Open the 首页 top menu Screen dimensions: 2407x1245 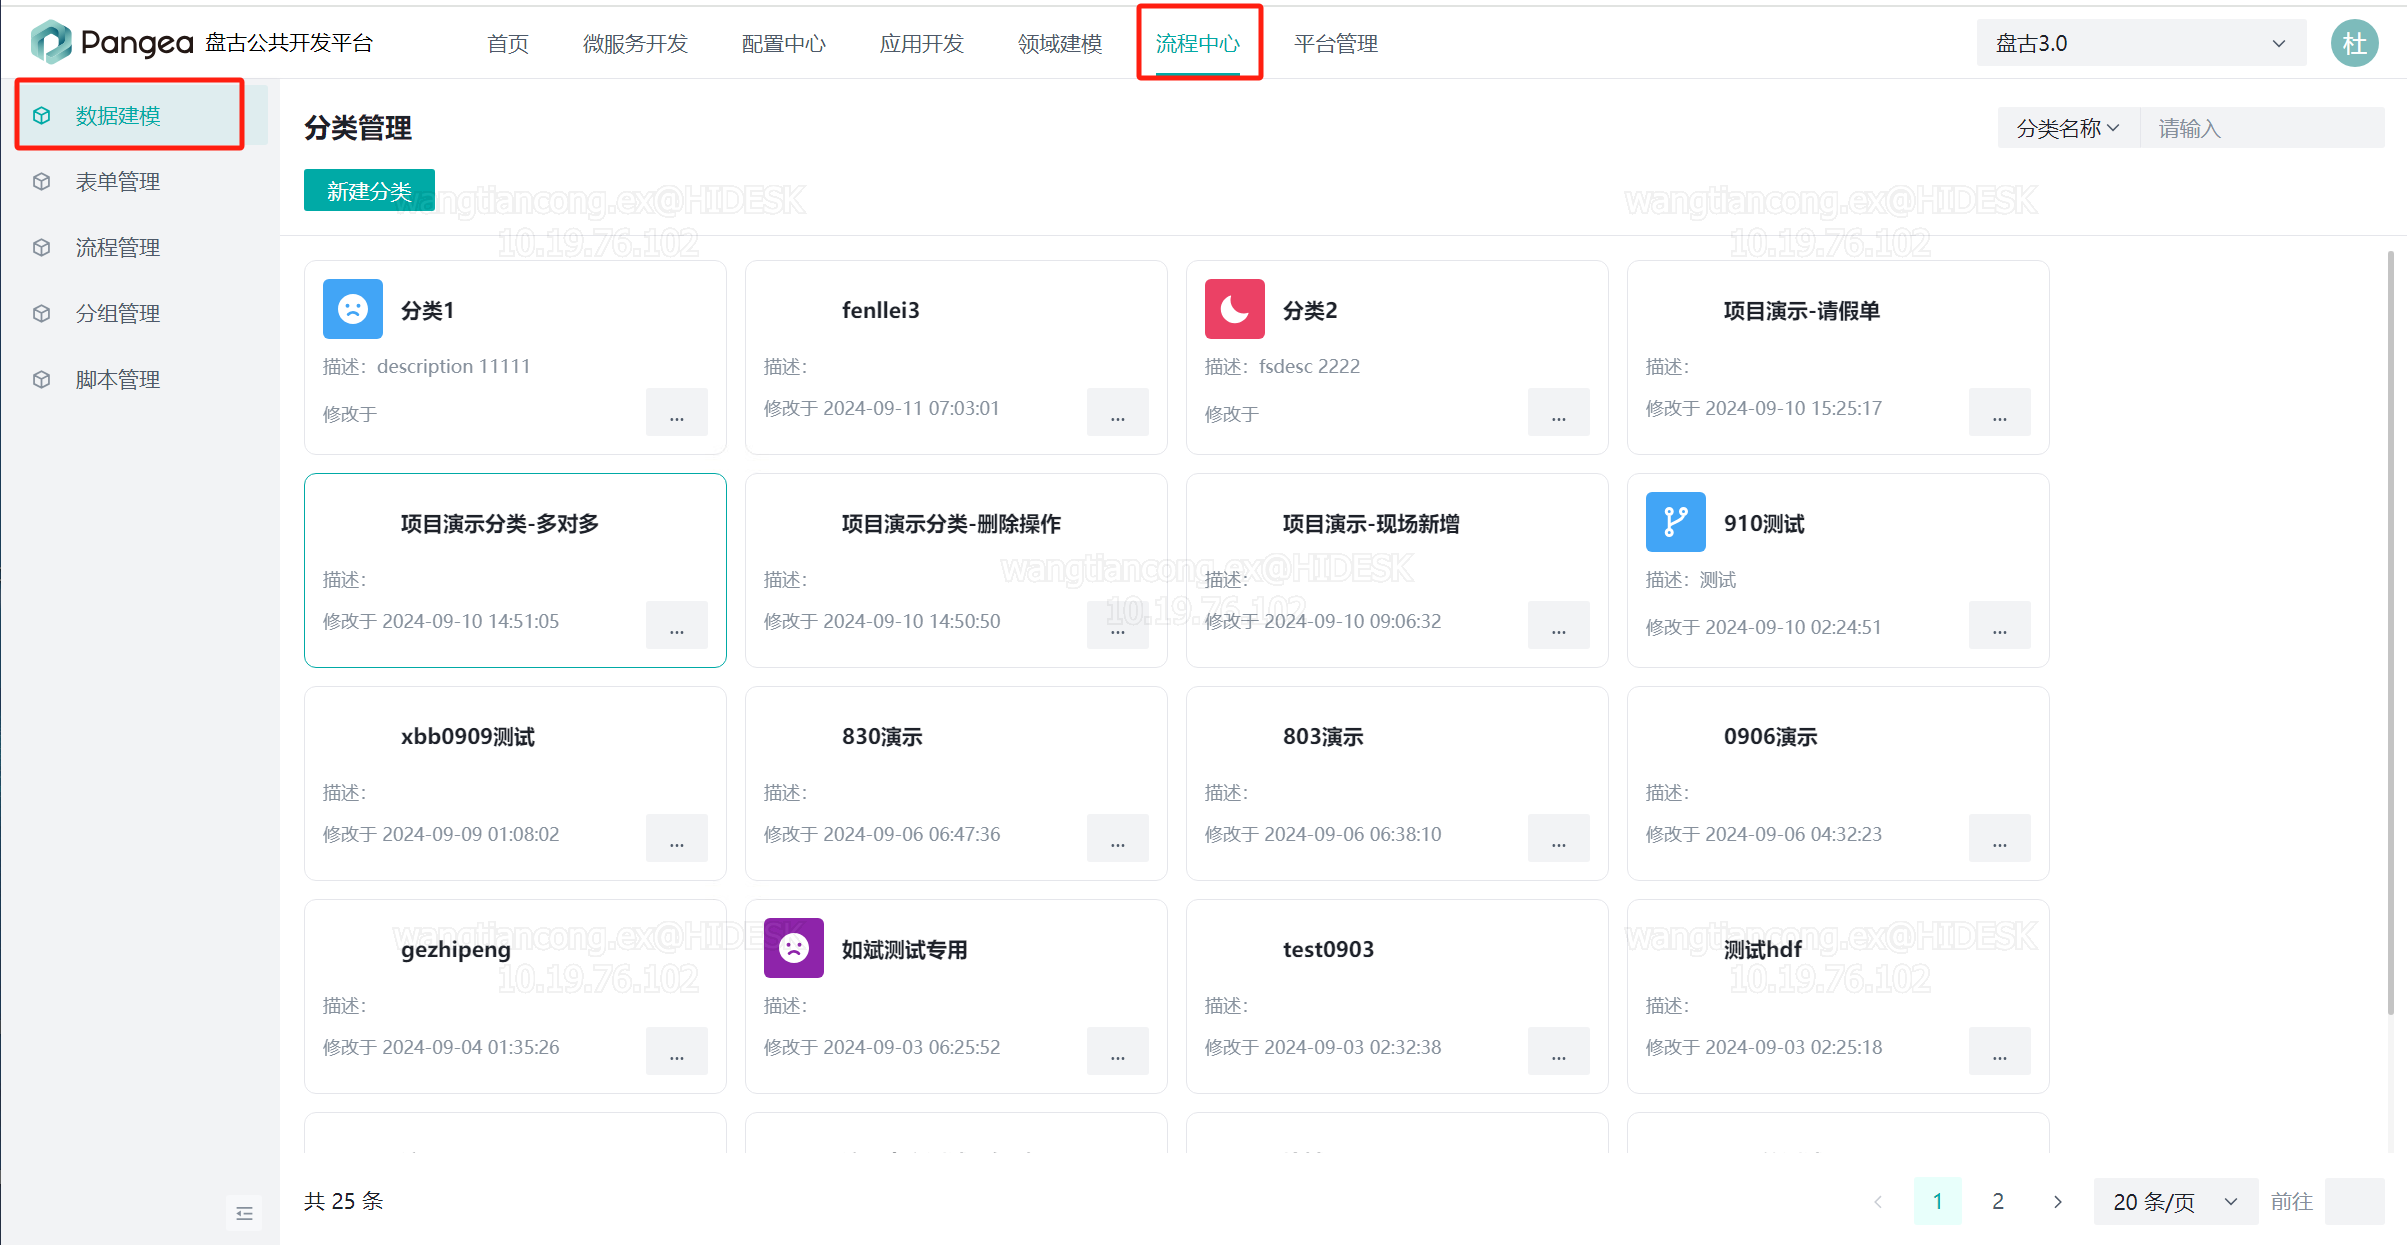[x=508, y=43]
